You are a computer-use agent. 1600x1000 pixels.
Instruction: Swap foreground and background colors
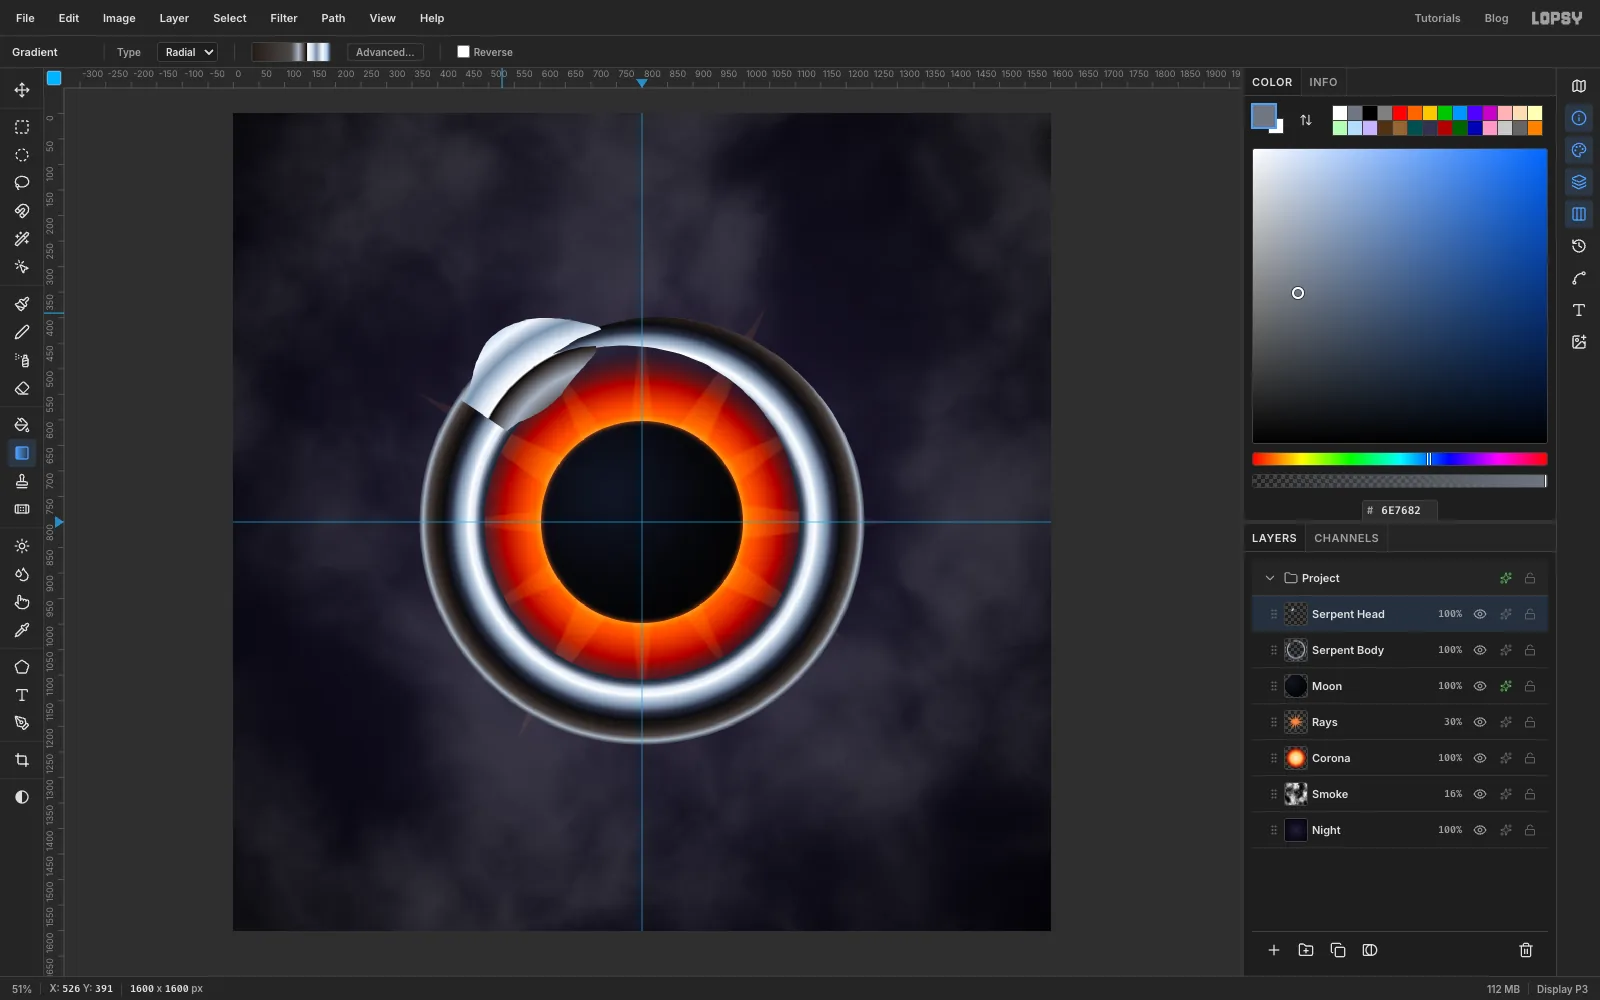tap(1306, 120)
